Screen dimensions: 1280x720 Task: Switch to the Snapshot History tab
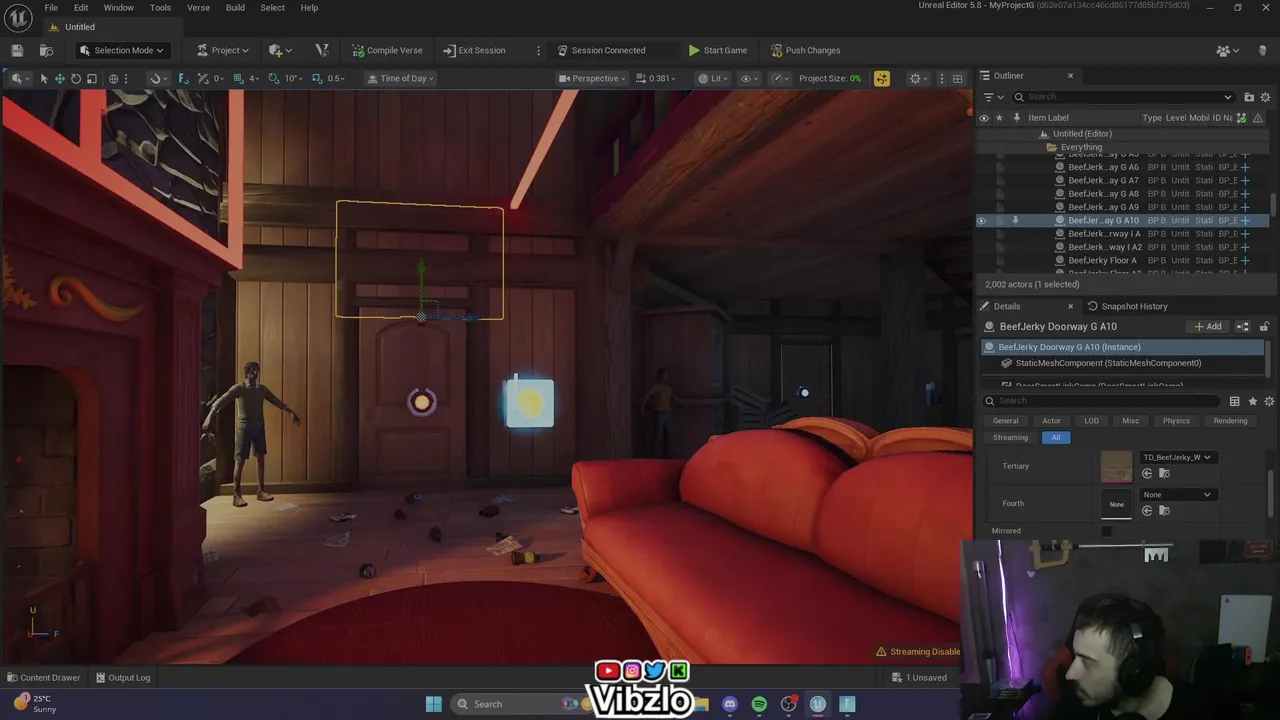pyautogui.click(x=1127, y=306)
